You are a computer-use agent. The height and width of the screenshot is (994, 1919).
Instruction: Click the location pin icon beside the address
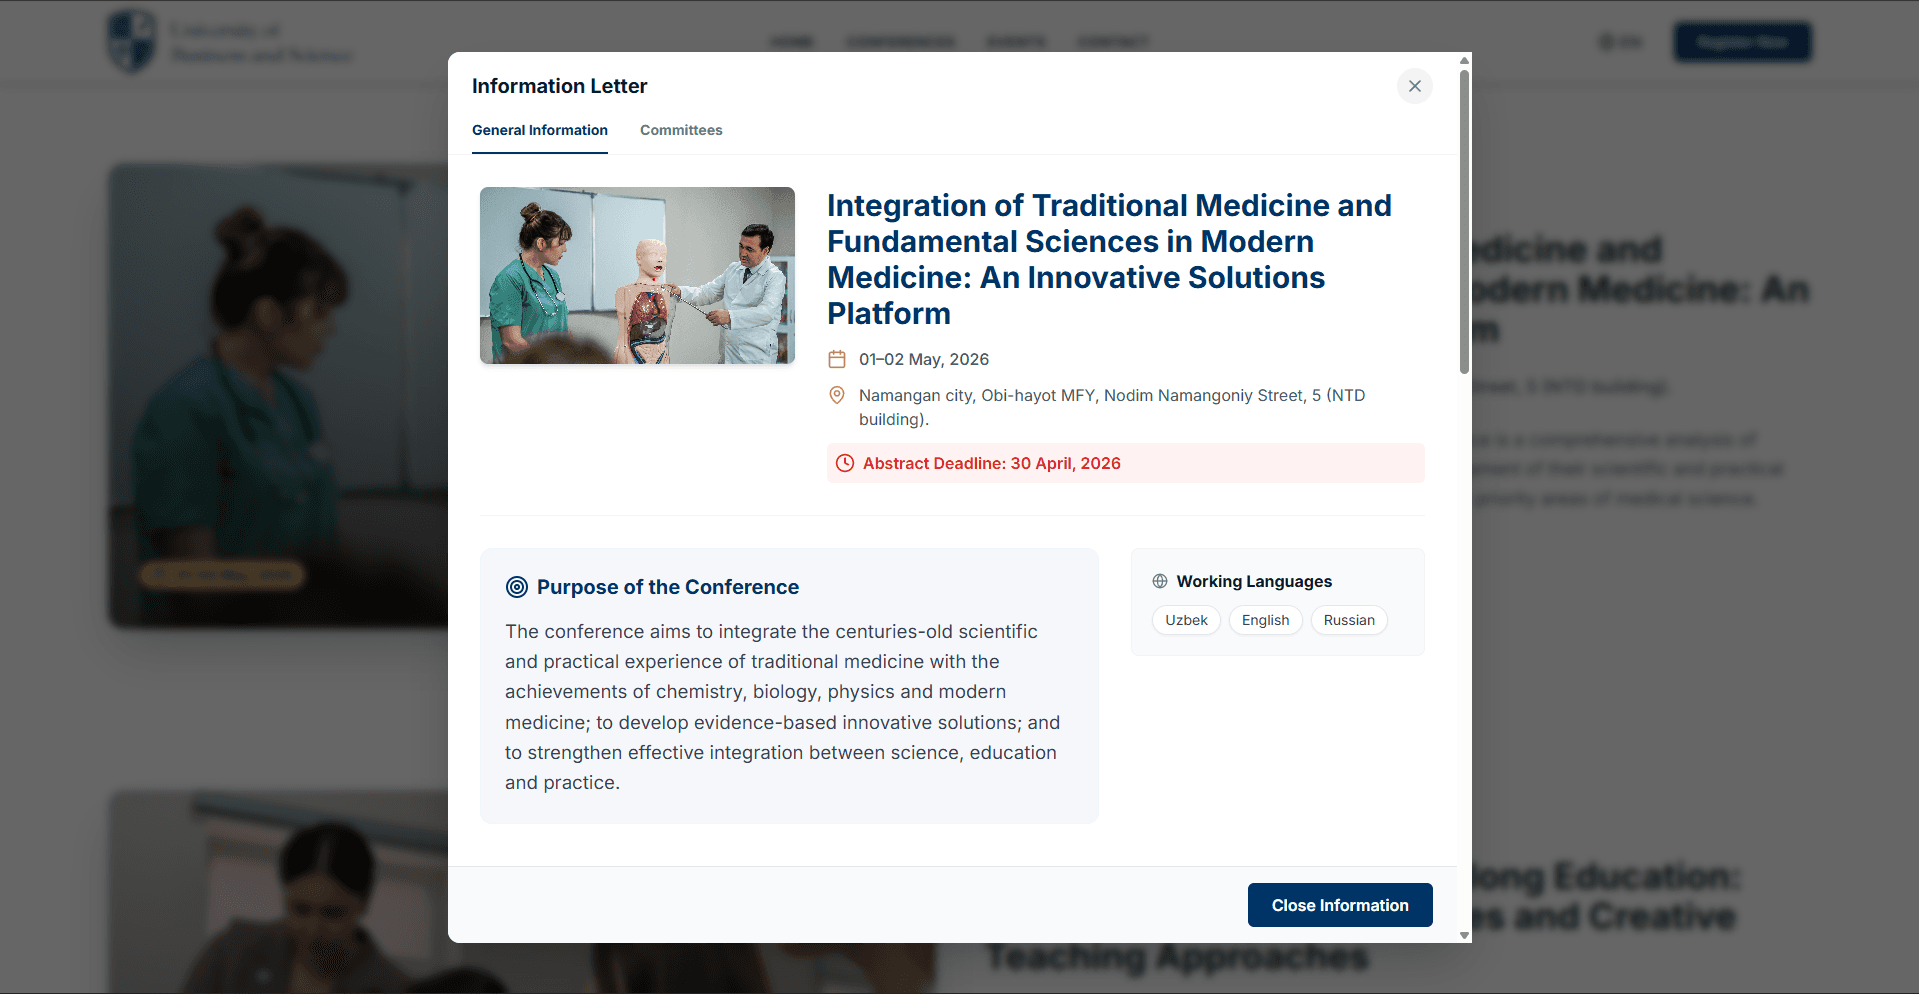pyautogui.click(x=837, y=395)
